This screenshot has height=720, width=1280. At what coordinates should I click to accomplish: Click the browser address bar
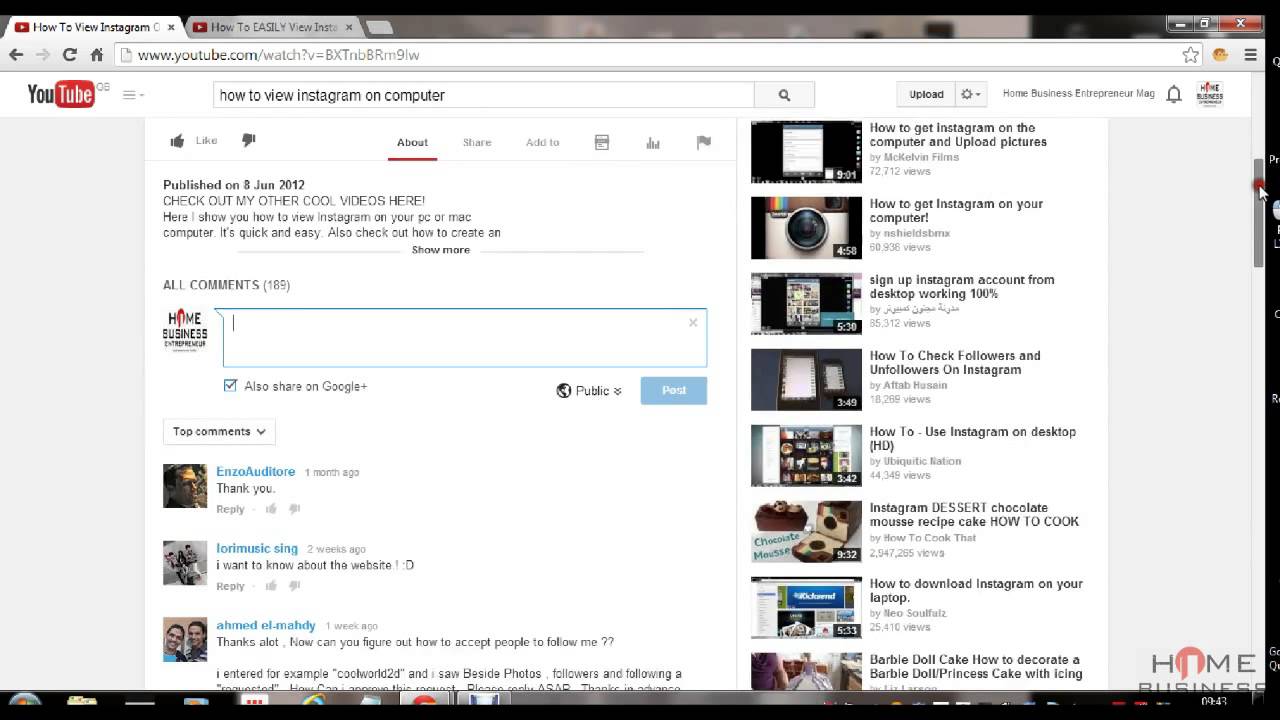tap(648, 55)
